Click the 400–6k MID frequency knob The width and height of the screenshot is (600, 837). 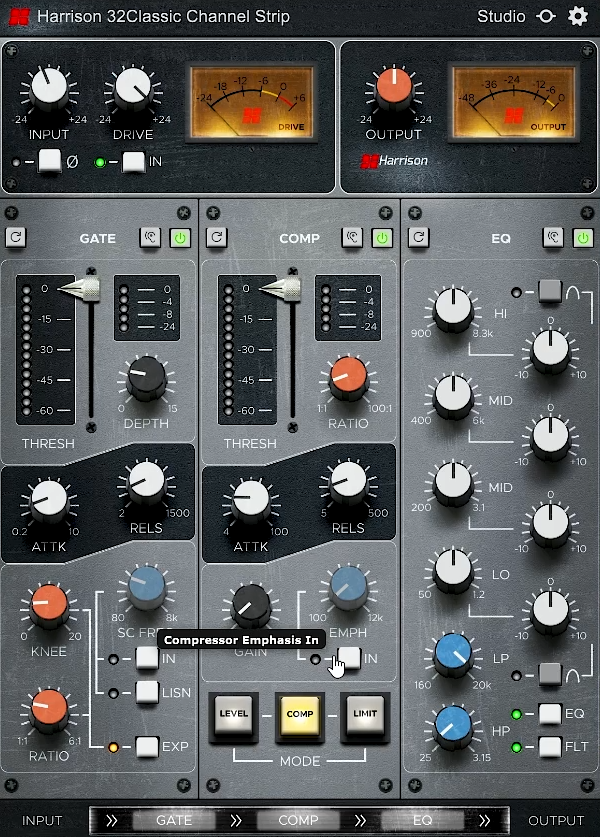point(453,396)
